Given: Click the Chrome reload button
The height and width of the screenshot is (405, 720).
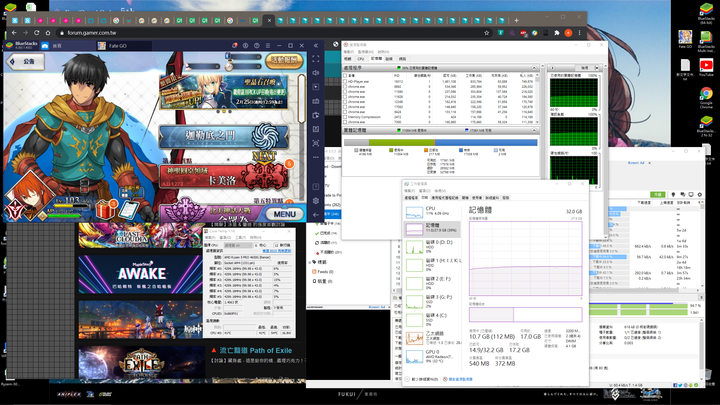Looking at the screenshot, I should click(37, 33).
